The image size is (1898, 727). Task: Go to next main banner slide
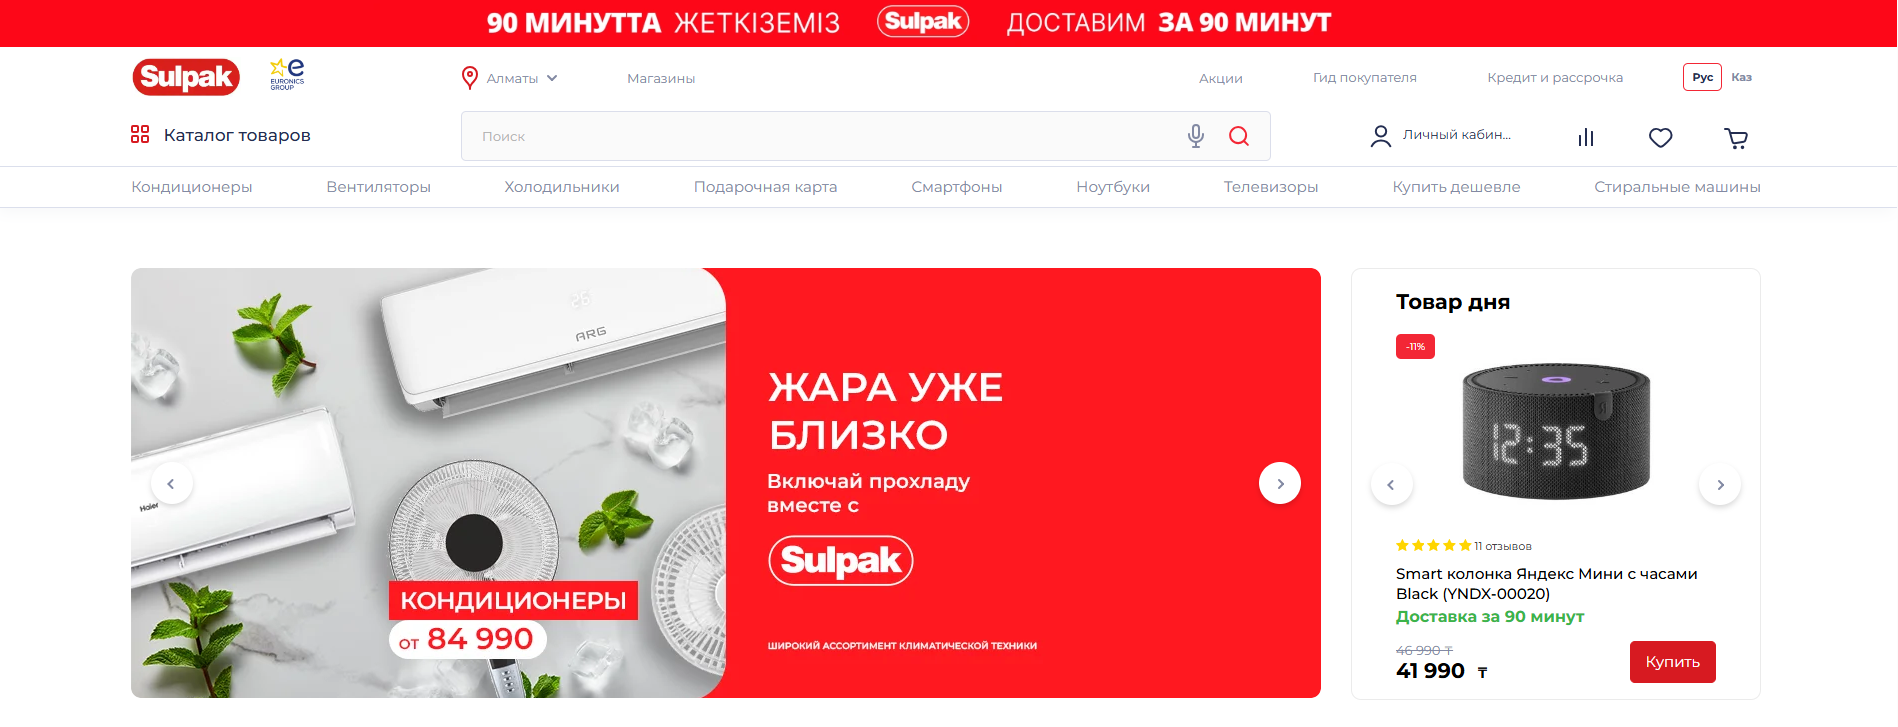click(x=1280, y=483)
